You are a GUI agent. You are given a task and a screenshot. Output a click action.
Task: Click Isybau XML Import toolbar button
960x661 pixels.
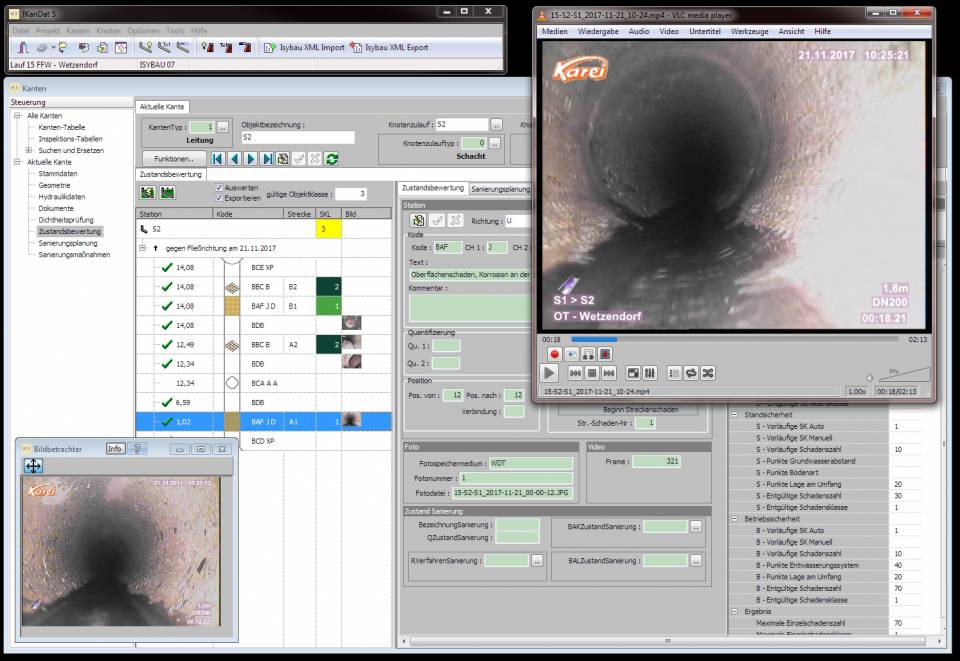click(304, 47)
